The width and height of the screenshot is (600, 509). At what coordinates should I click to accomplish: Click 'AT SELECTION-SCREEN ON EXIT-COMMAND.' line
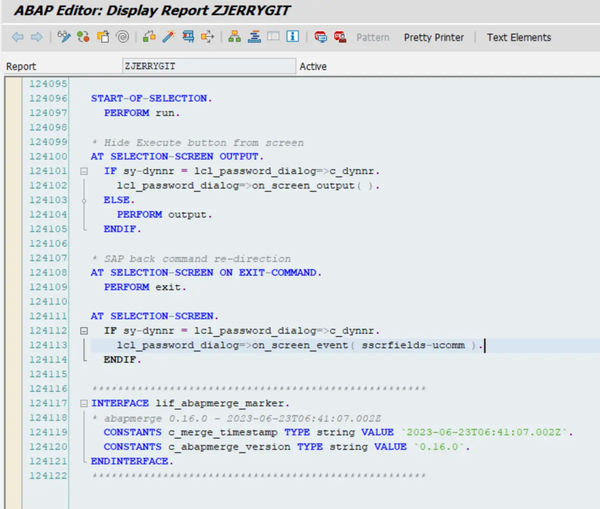206,272
